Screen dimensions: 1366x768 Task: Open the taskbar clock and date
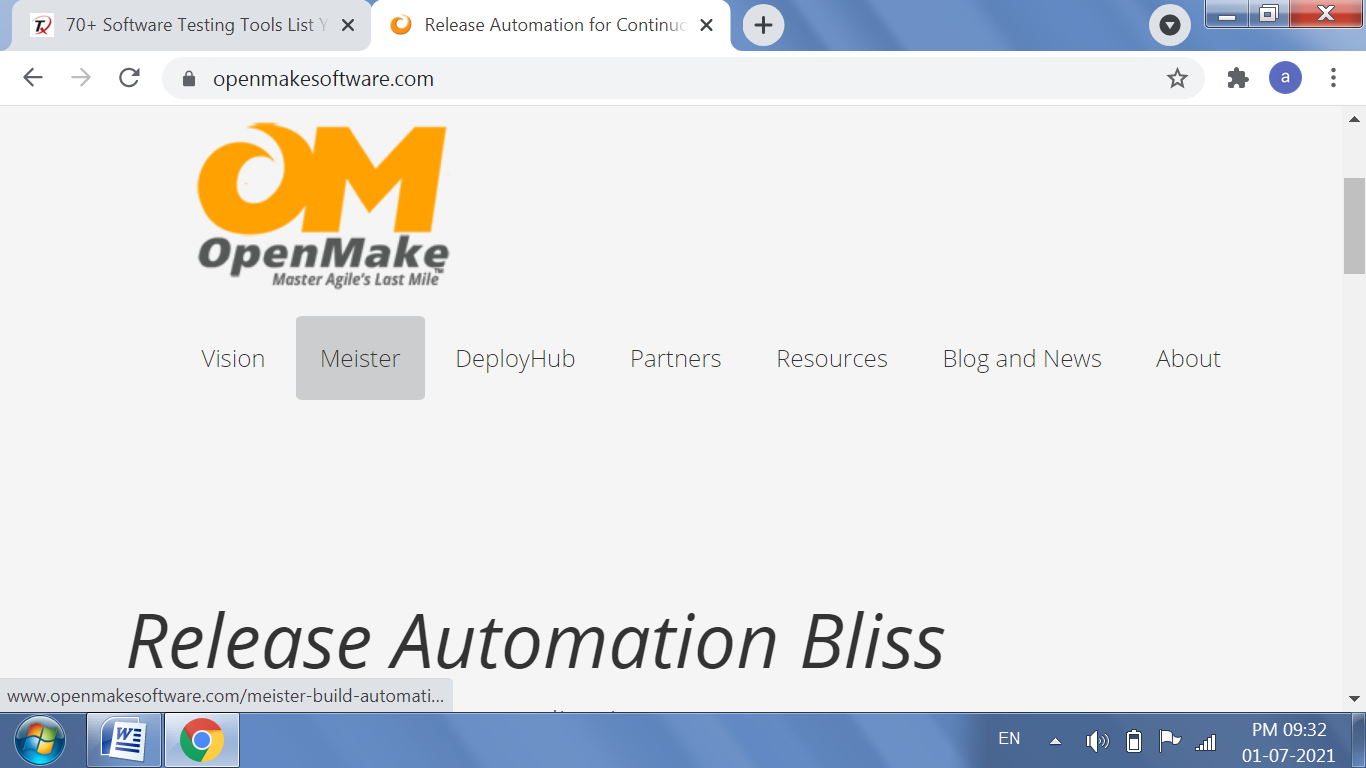1289,743
